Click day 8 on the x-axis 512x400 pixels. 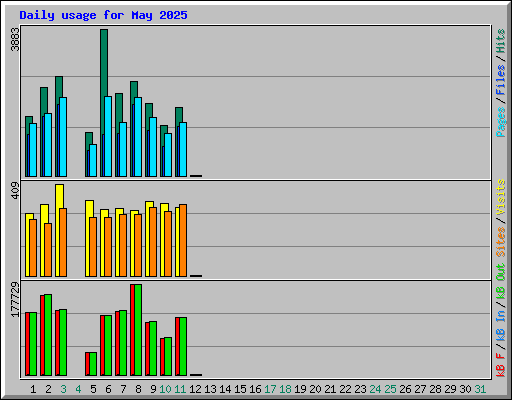(138, 389)
